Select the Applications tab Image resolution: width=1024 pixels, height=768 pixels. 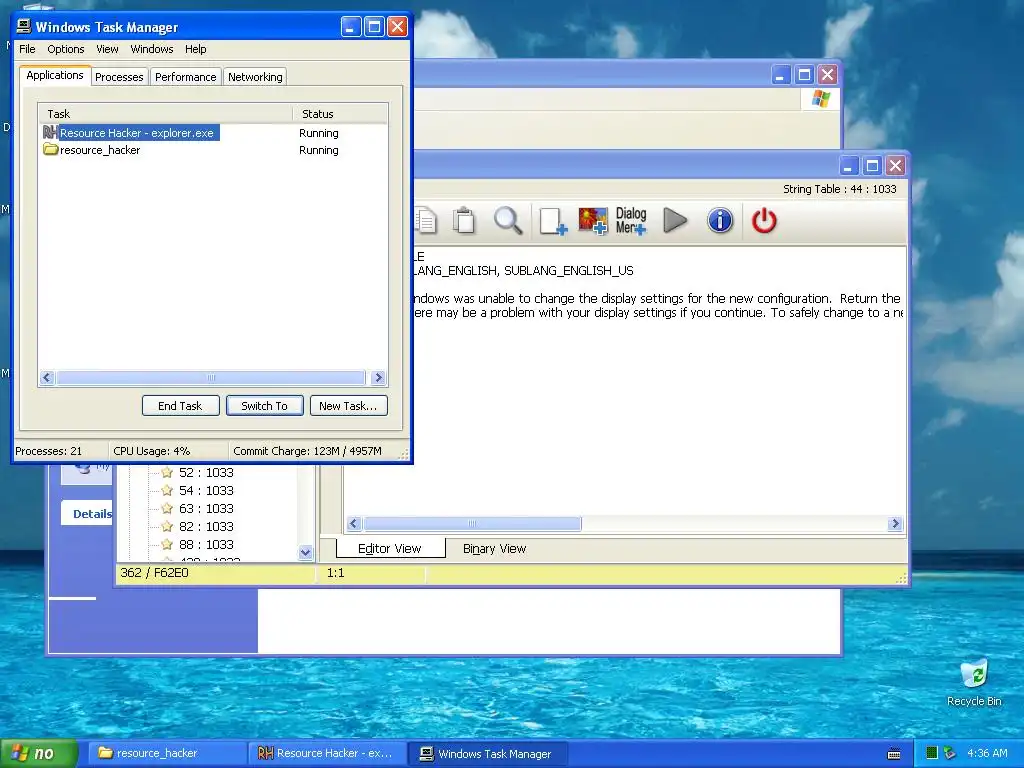tap(55, 75)
